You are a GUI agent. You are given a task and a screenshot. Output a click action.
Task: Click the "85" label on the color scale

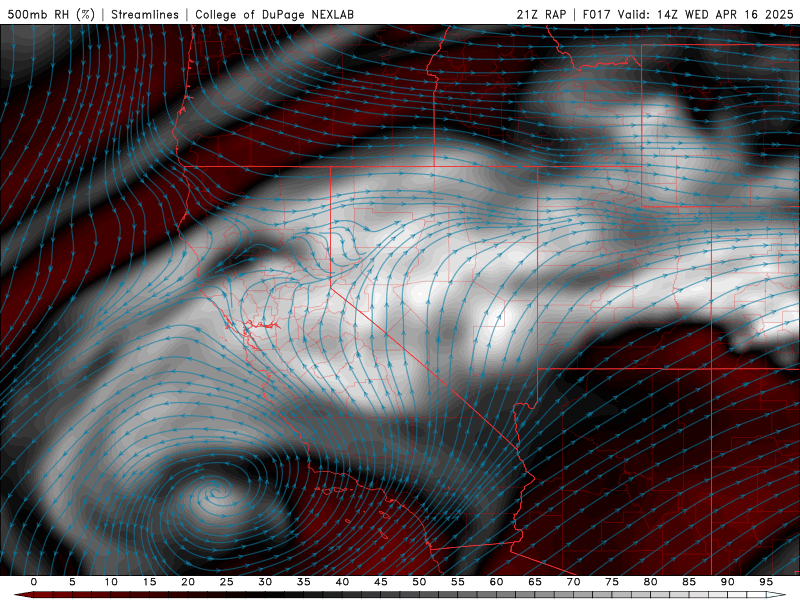[689, 582]
